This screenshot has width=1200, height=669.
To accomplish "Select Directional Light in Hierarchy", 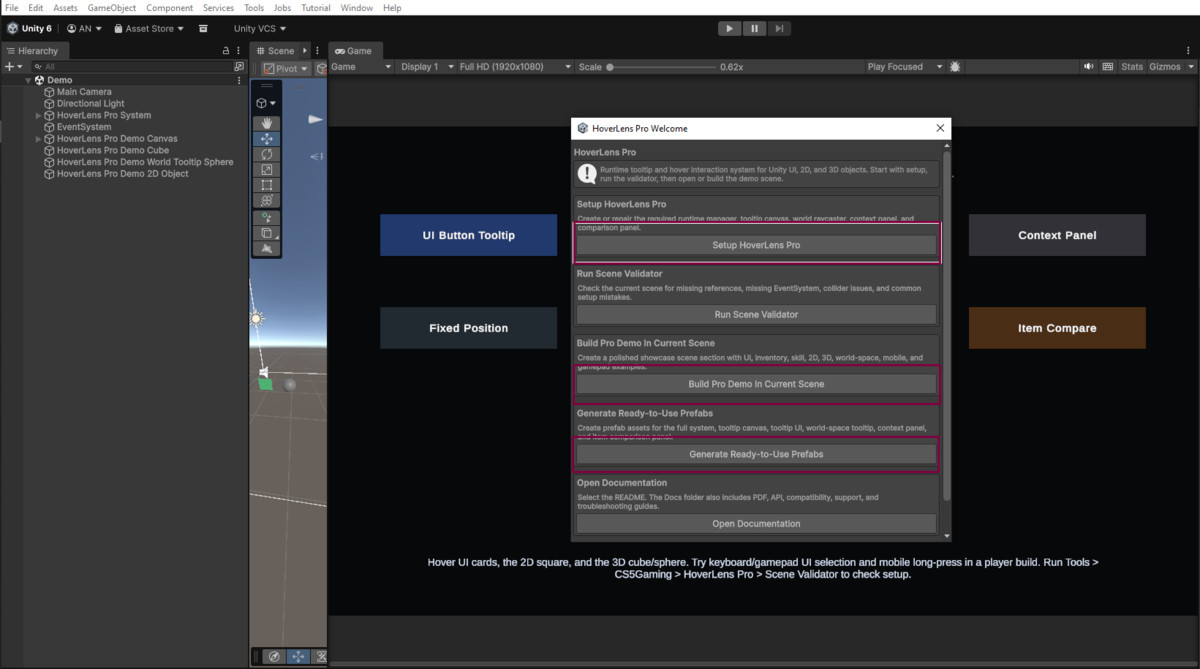I will tap(91, 104).
